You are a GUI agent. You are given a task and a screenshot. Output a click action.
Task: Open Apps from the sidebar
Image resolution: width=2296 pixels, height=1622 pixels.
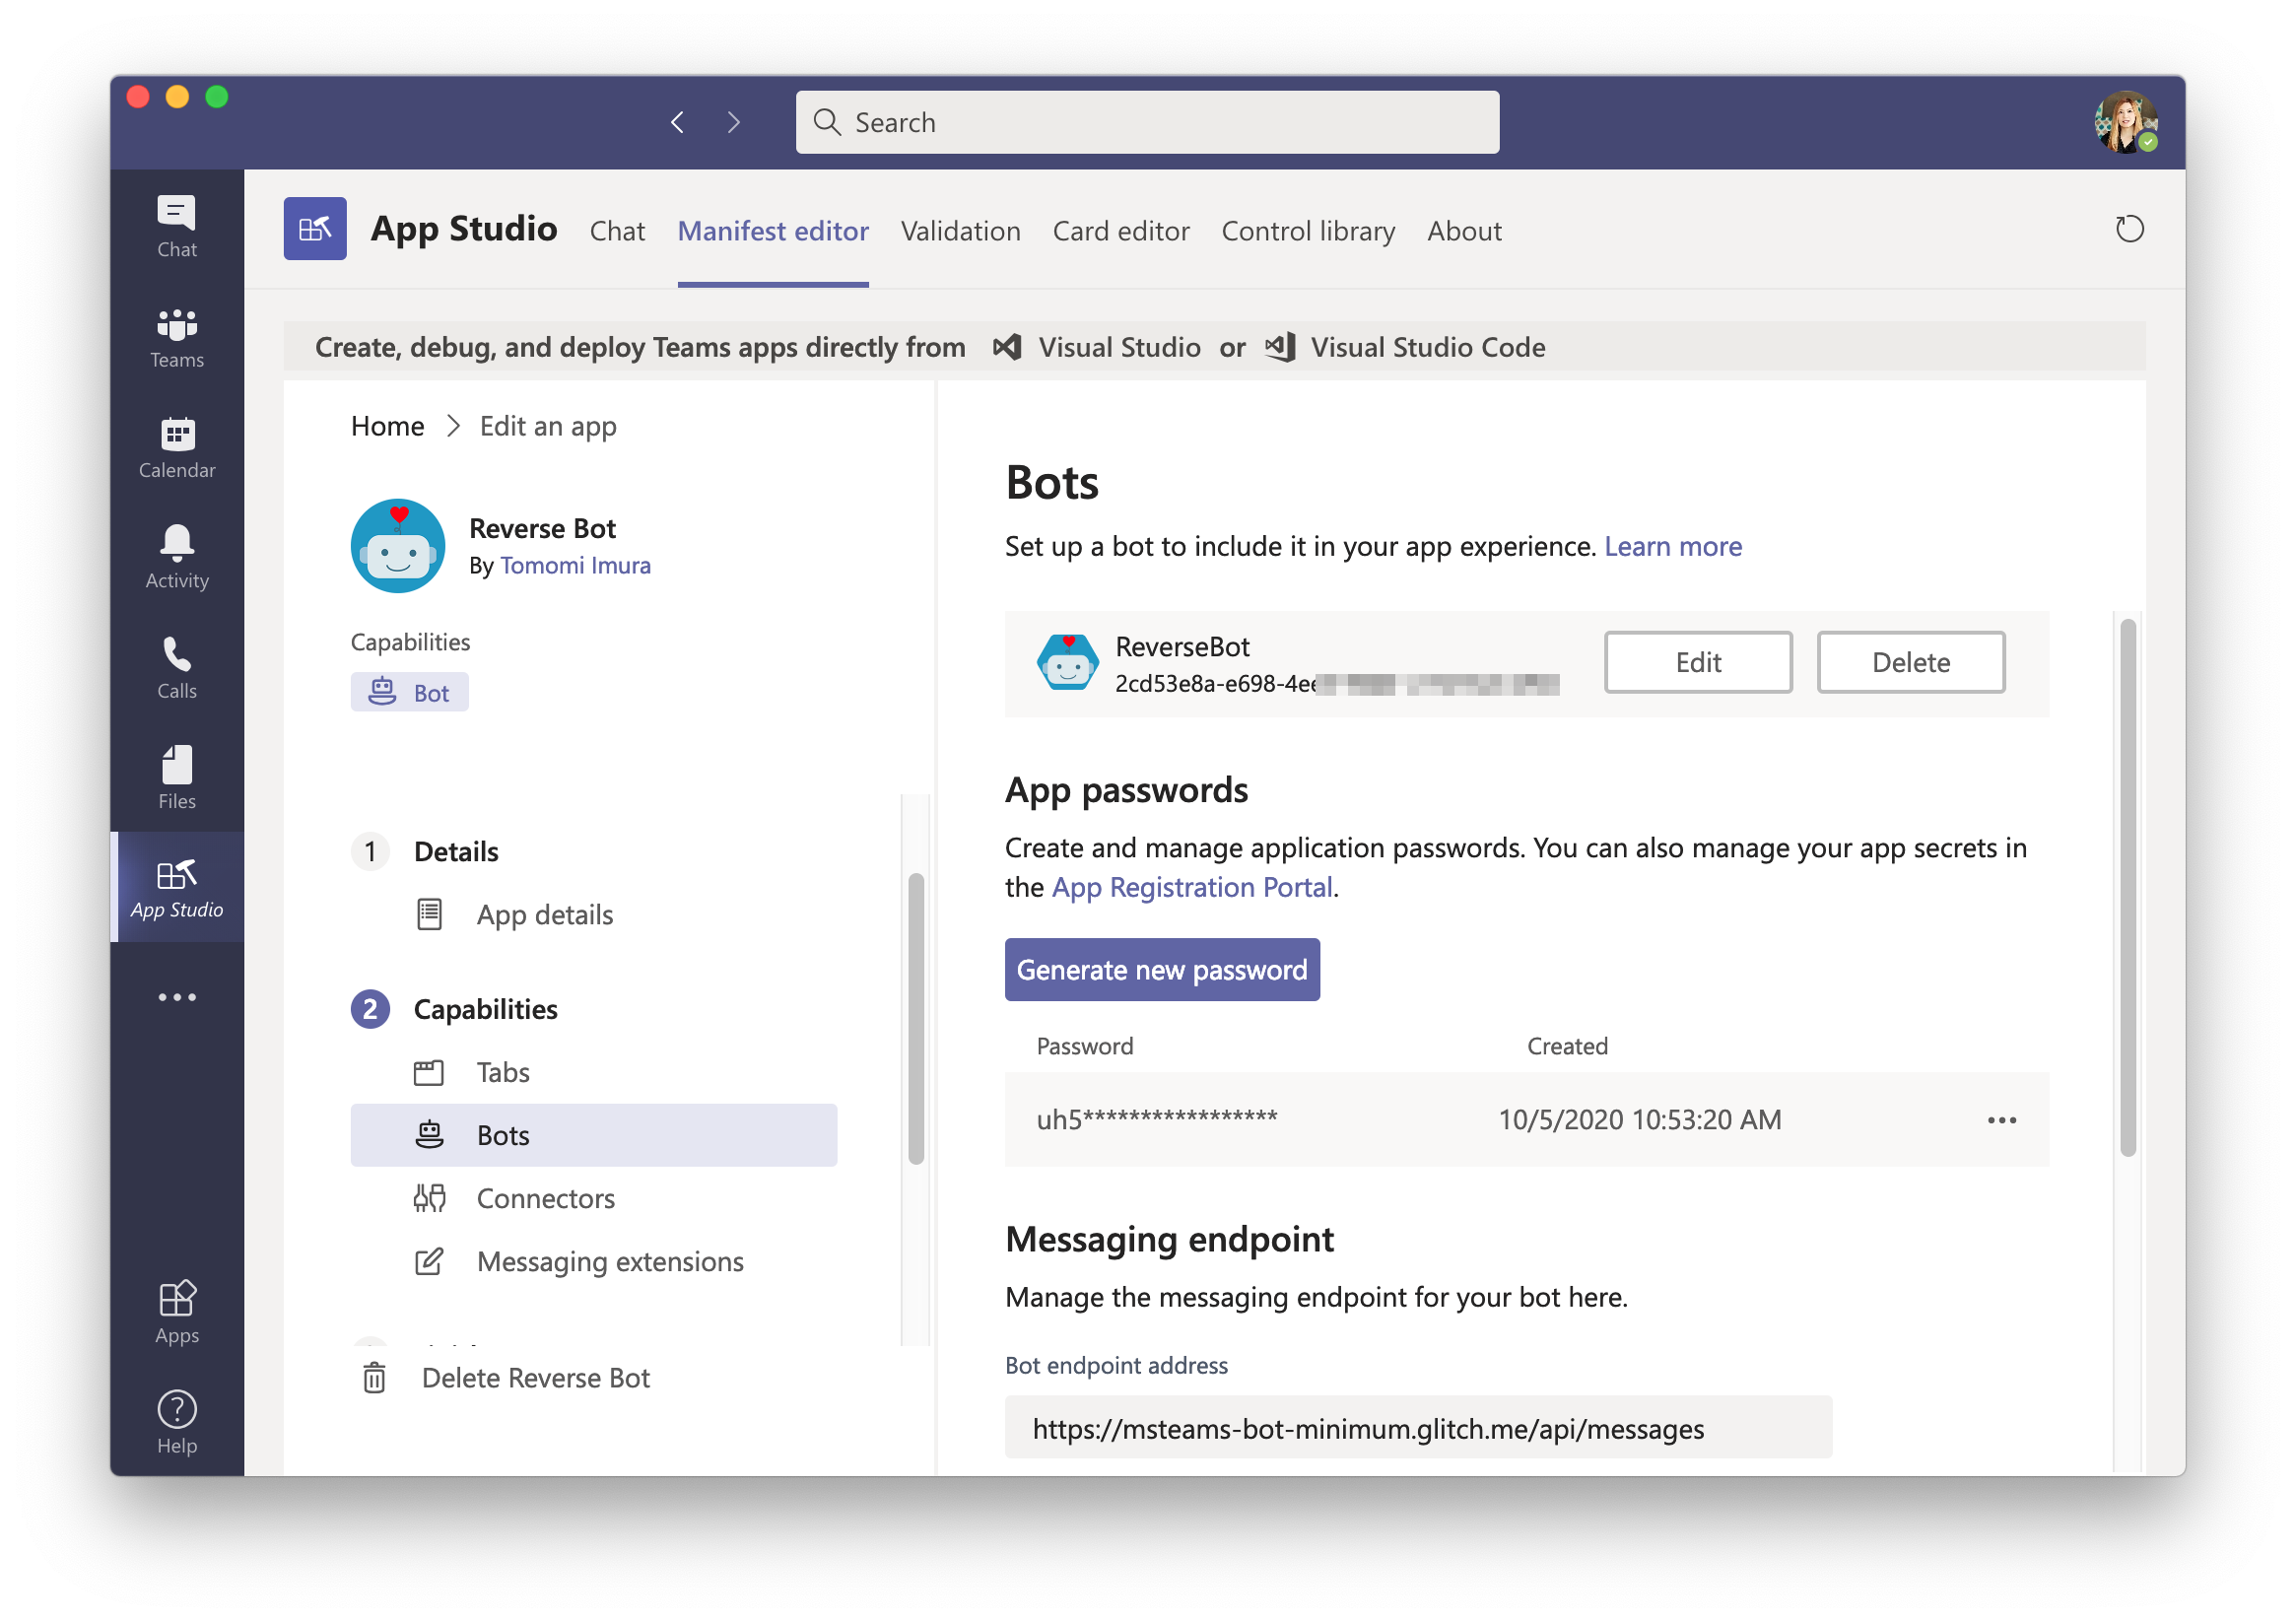[176, 1310]
